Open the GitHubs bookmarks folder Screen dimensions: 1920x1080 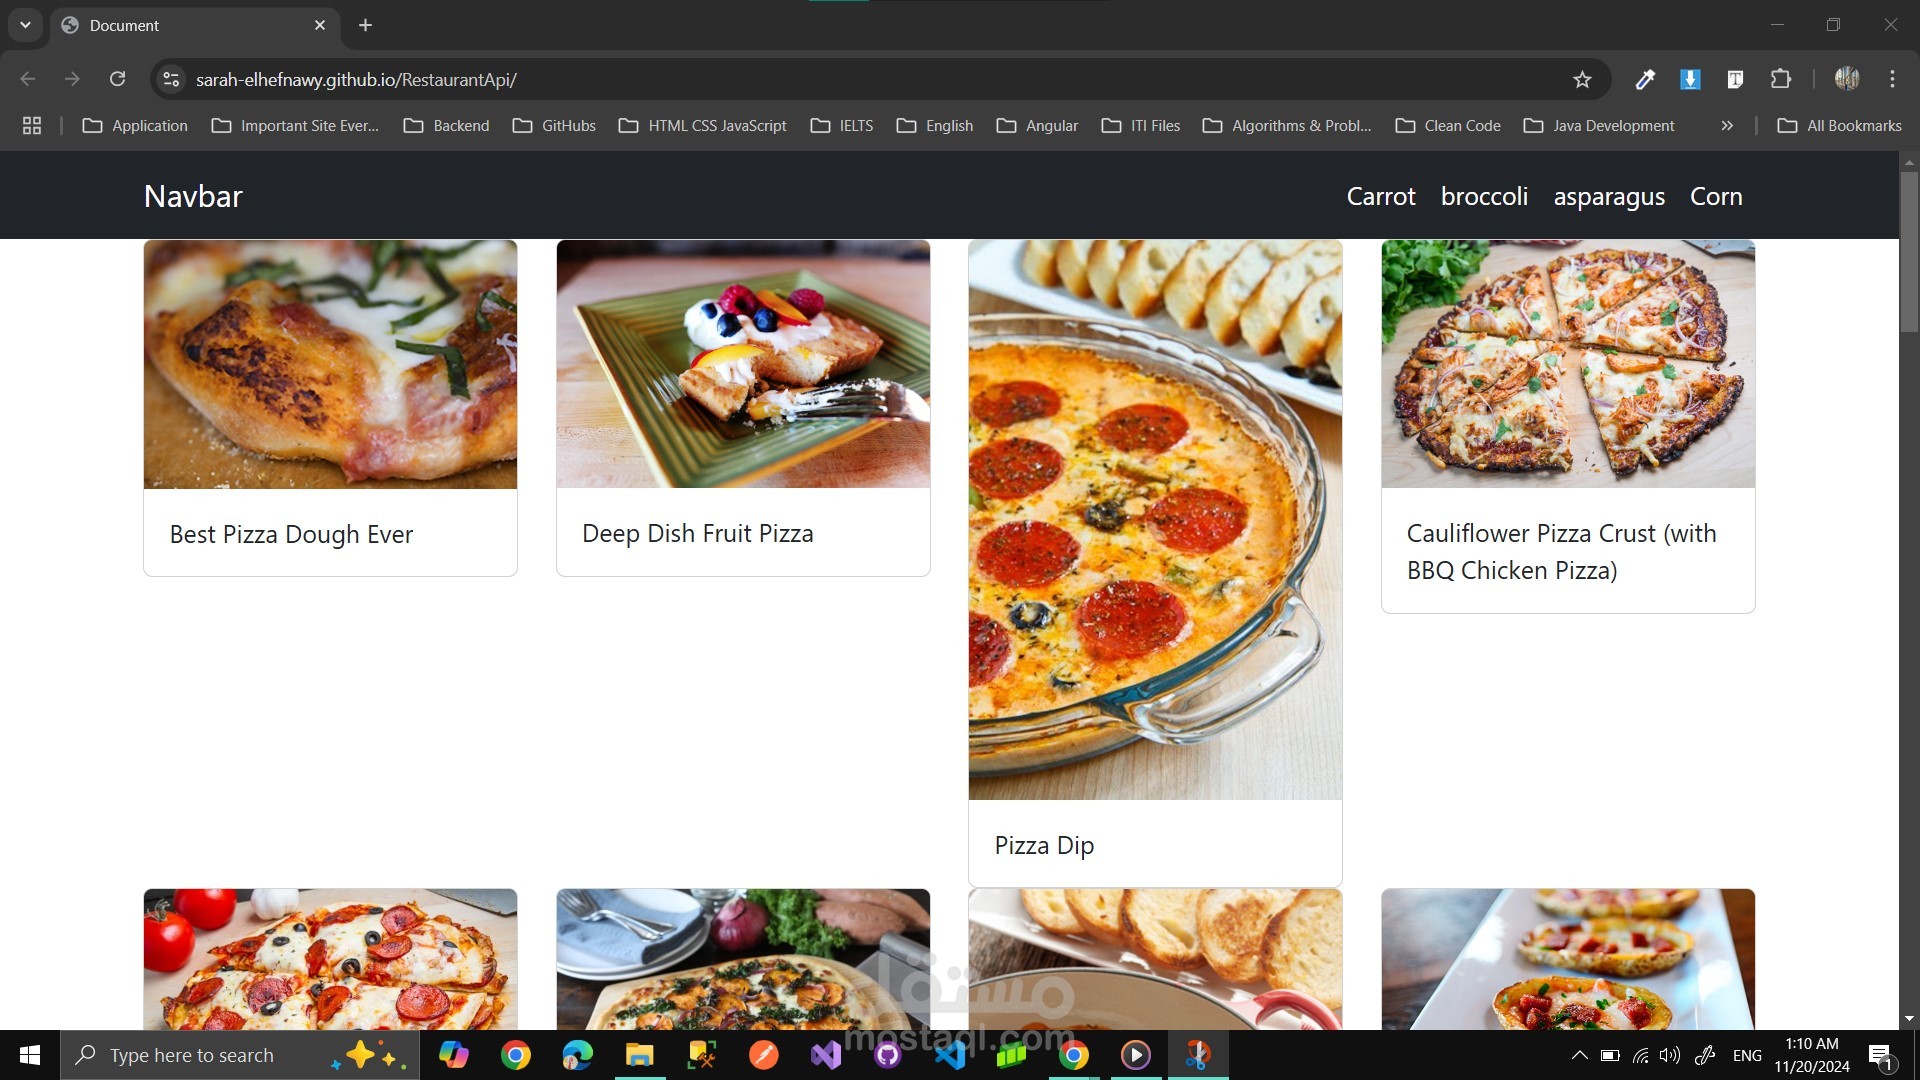pos(554,125)
